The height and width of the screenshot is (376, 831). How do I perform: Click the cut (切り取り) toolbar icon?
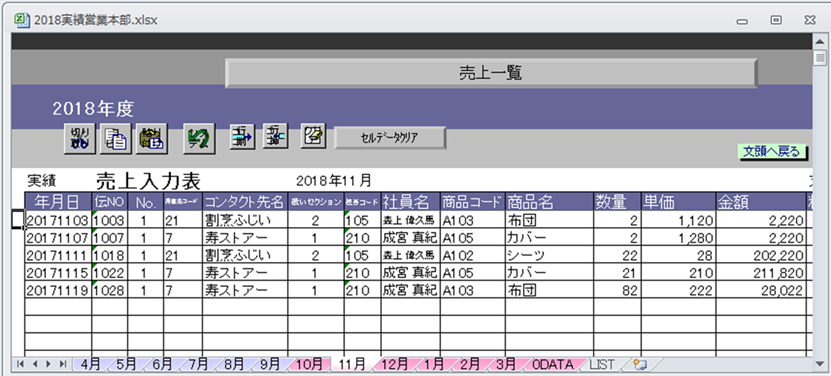pos(80,139)
